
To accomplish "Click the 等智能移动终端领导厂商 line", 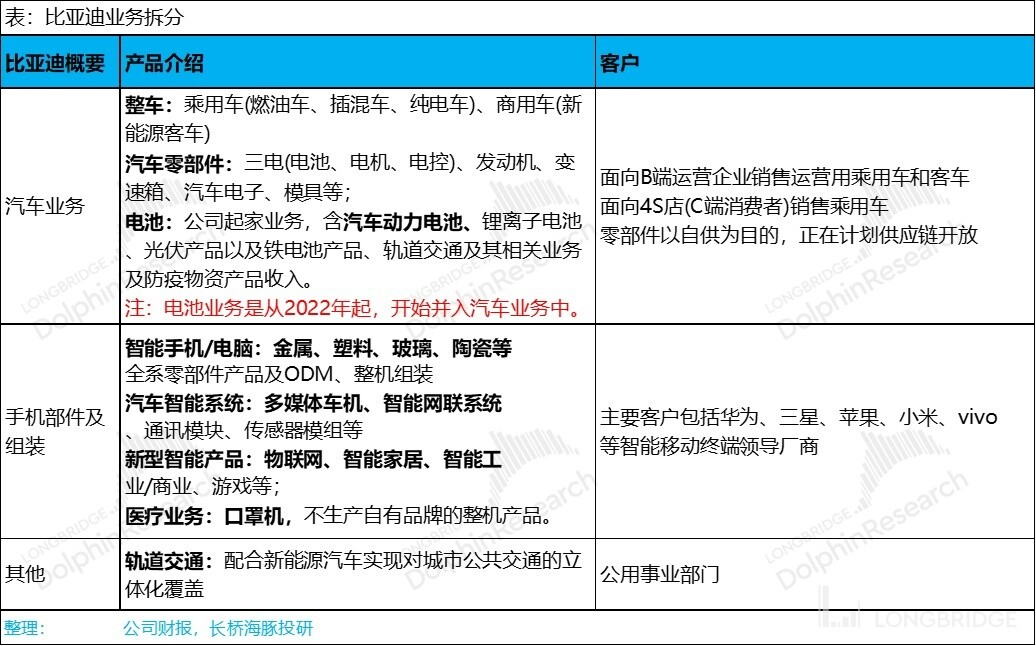I will click(710, 446).
